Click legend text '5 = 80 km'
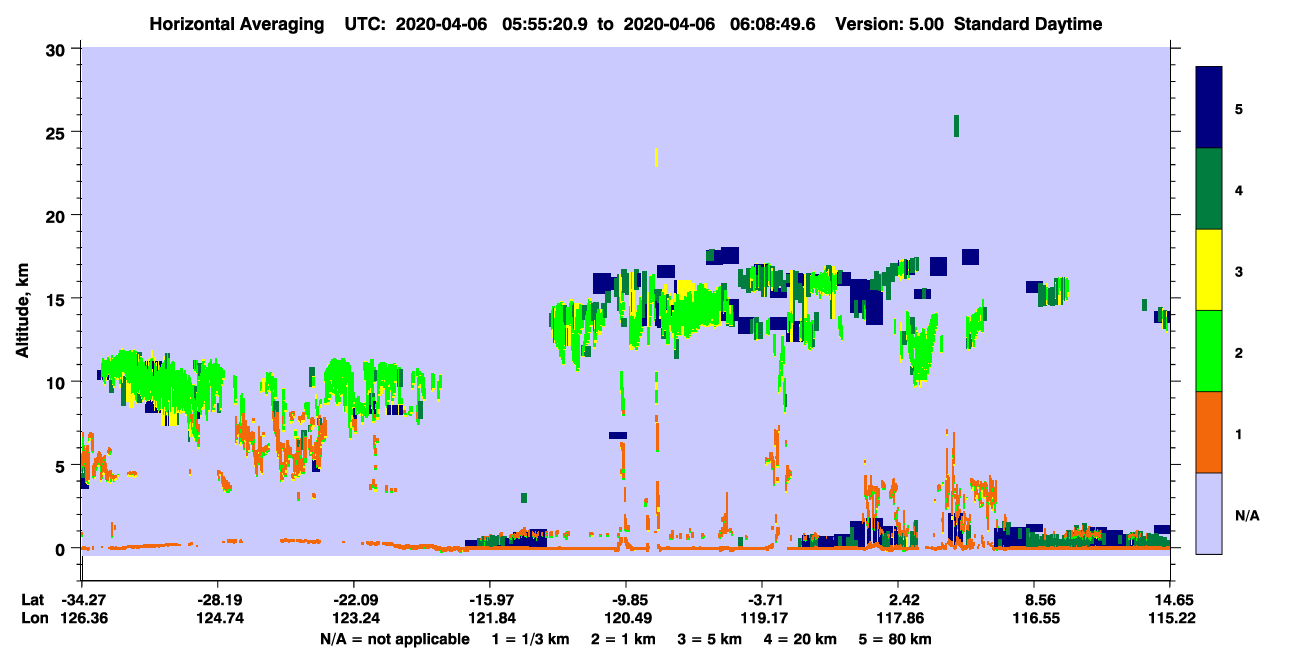 click(895, 639)
